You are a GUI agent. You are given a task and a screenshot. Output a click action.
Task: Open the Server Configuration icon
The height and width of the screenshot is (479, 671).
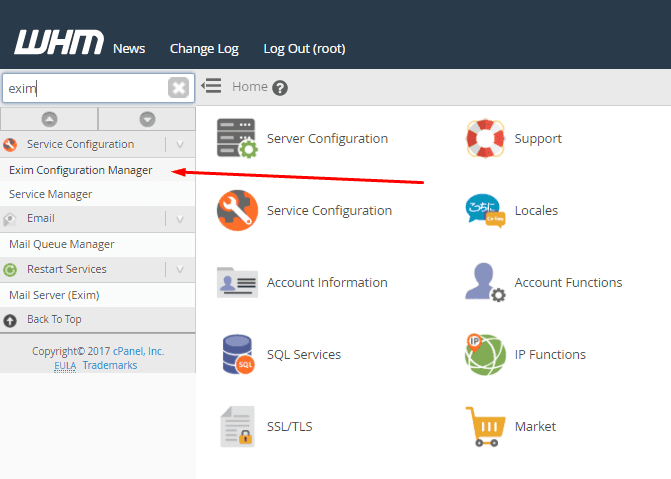pyautogui.click(x=237, y=138)
